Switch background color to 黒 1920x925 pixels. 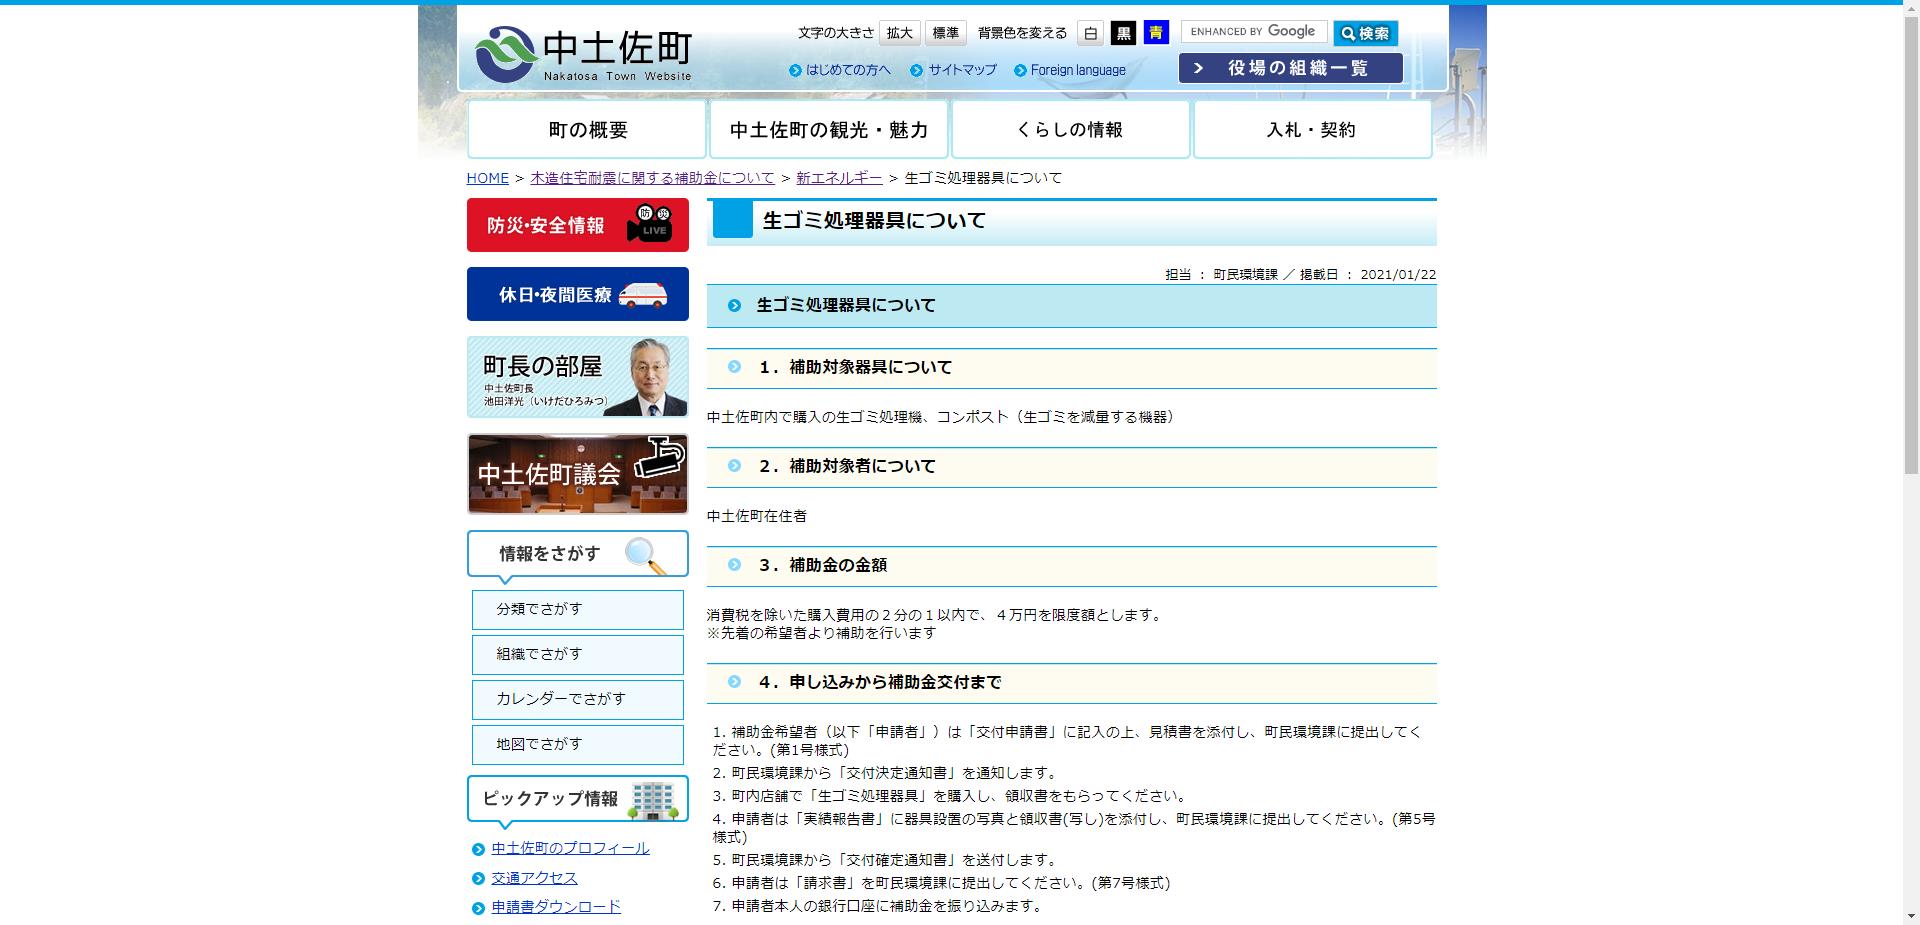1122,33
